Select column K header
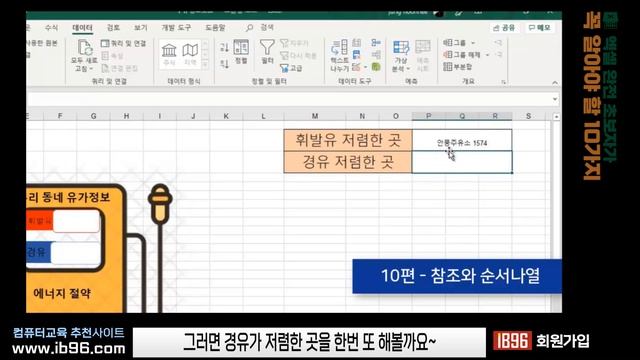Image resolution: width=640 pixels, height=360 pixels. click(x=226, y=116)
